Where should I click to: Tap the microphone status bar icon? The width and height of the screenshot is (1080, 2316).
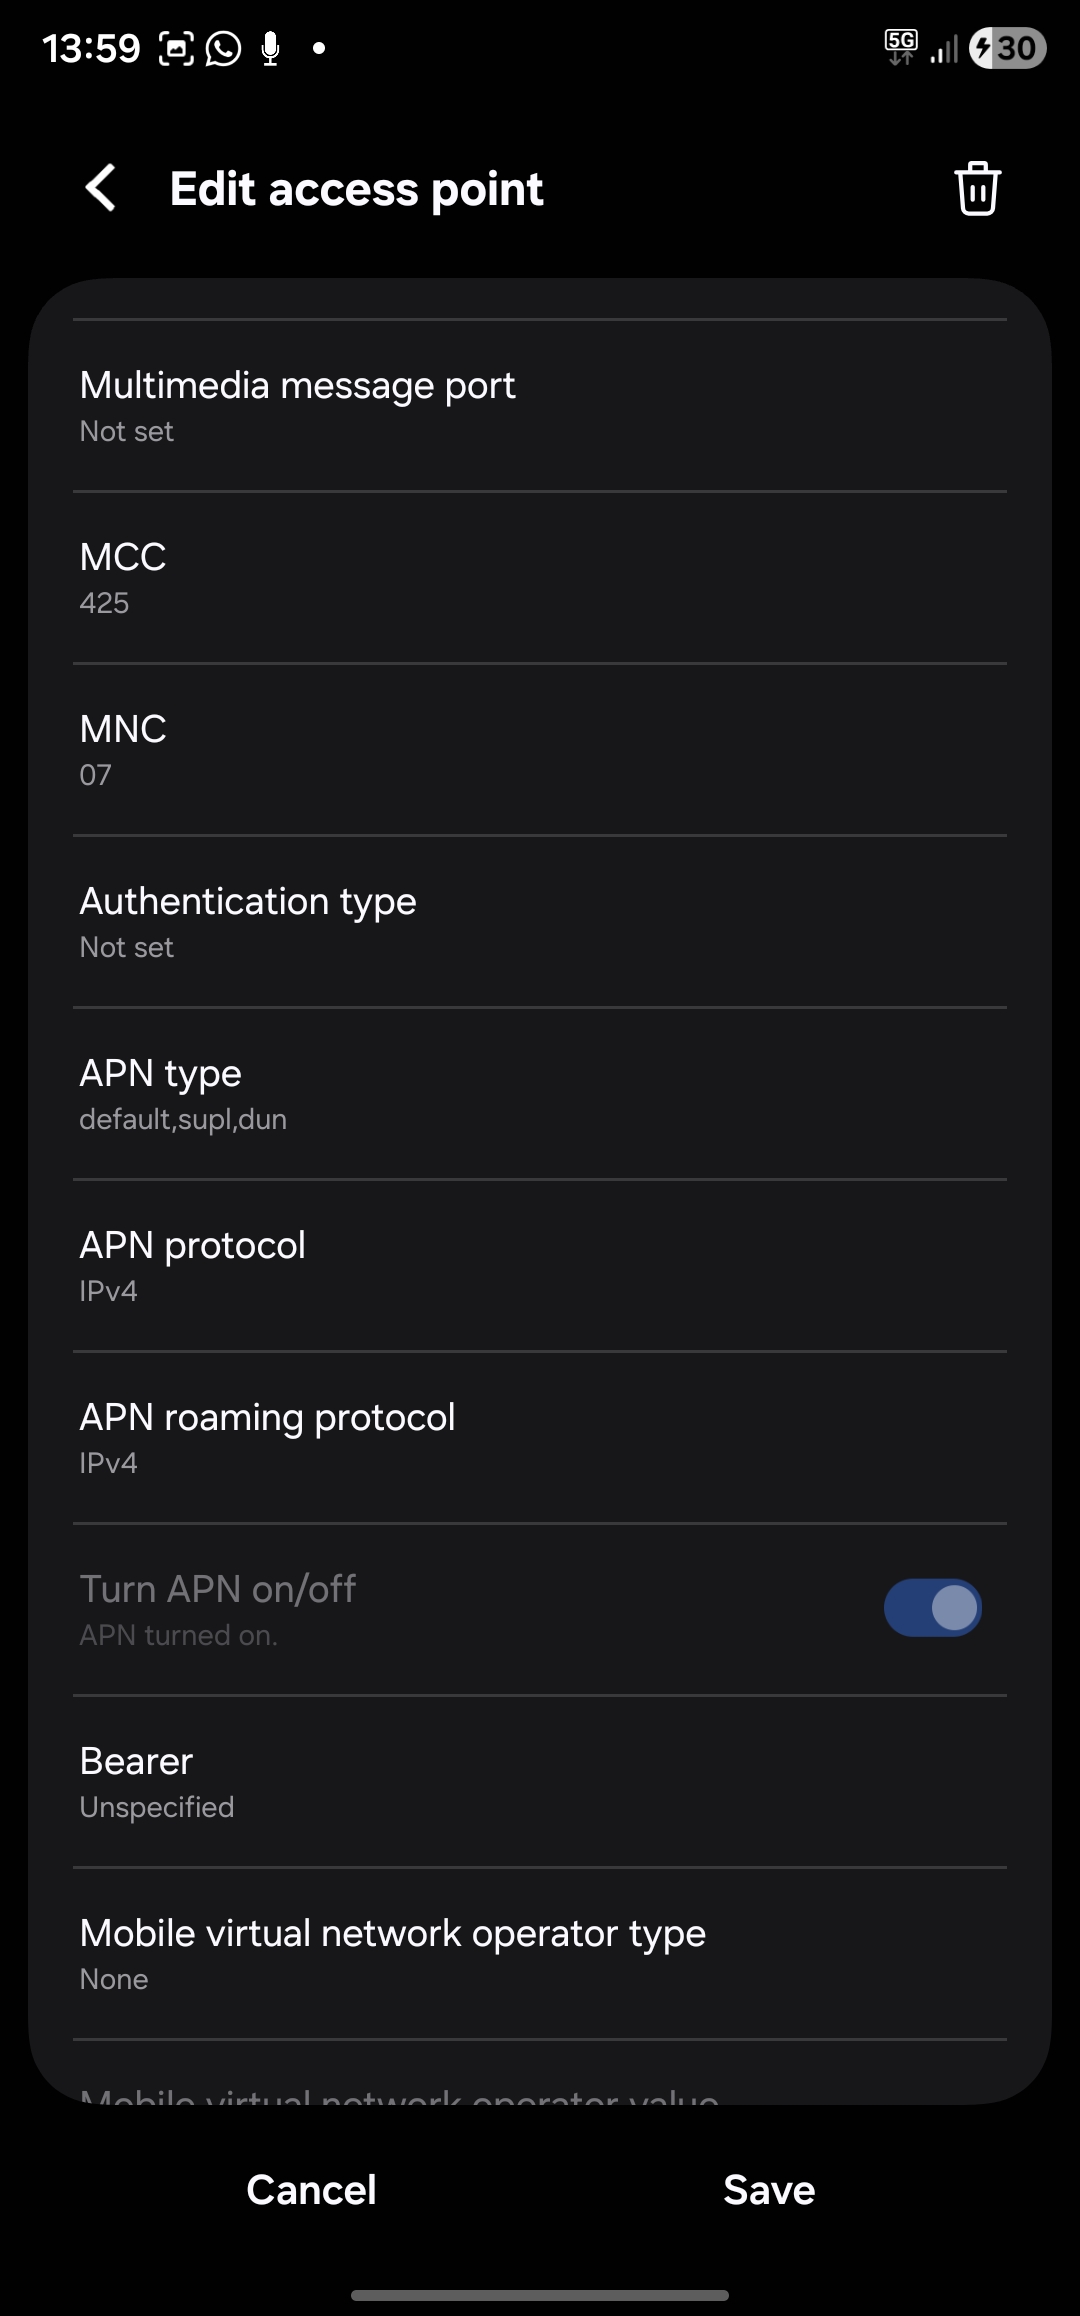pyautogui.click(x=270, y=48)
